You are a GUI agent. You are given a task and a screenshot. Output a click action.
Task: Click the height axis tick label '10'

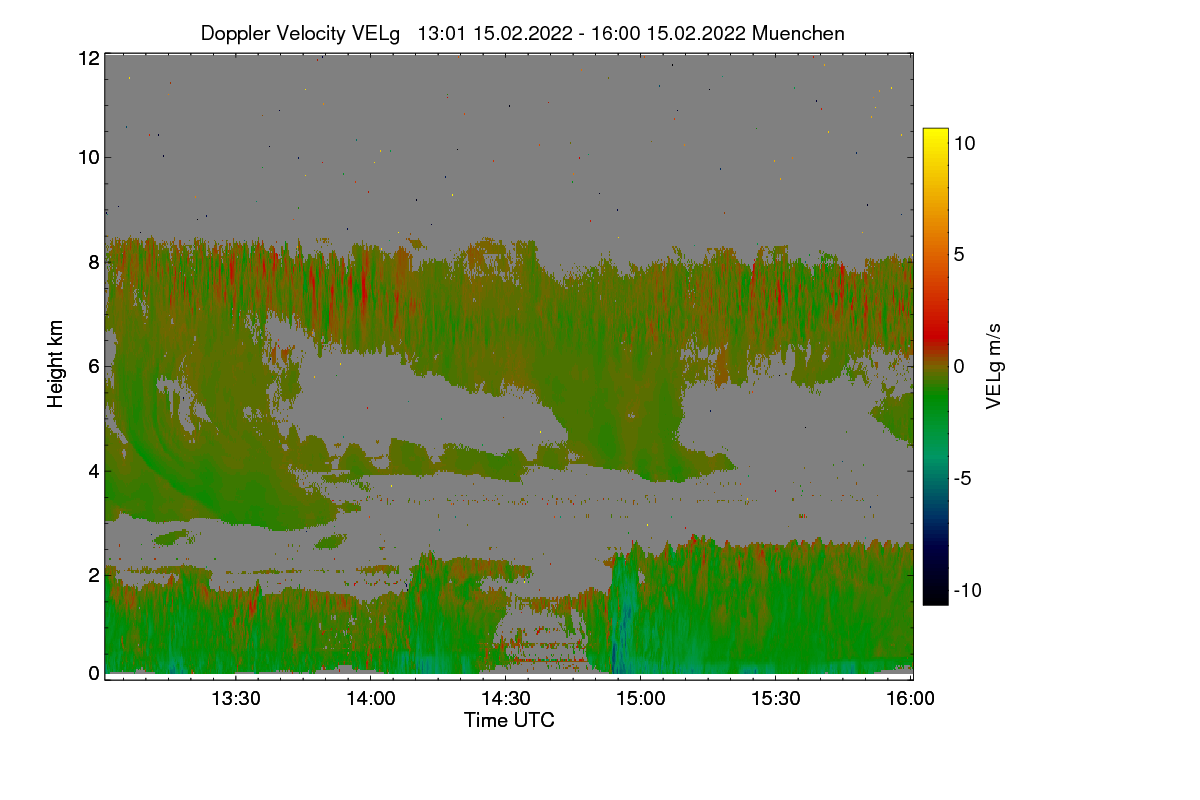tap(88, 157)
